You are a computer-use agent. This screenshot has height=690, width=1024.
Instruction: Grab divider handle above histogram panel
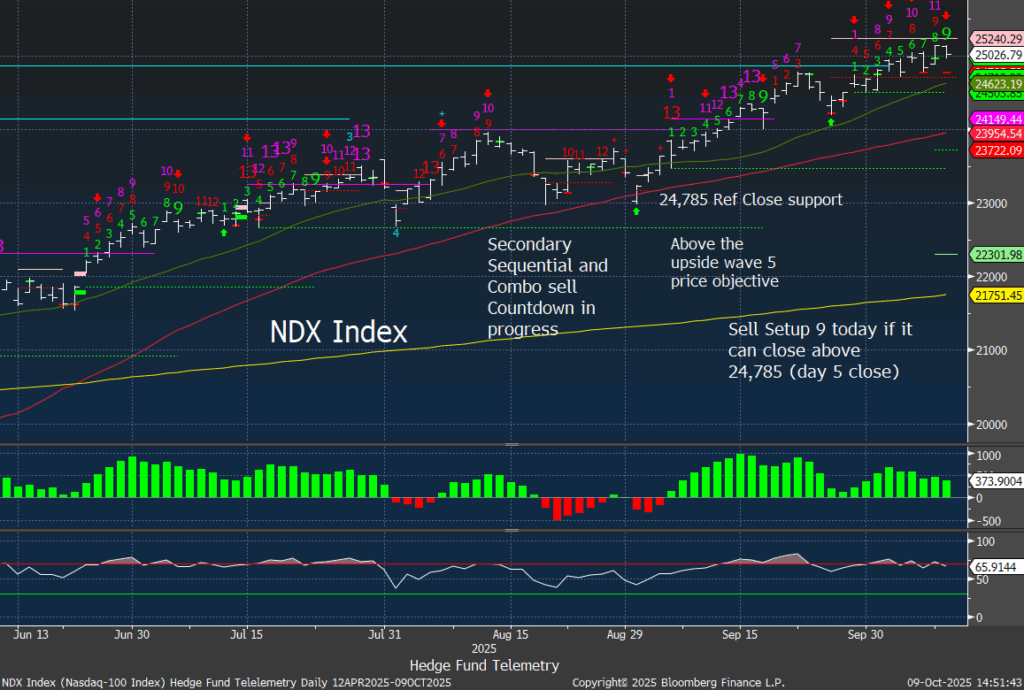[511, 444]
